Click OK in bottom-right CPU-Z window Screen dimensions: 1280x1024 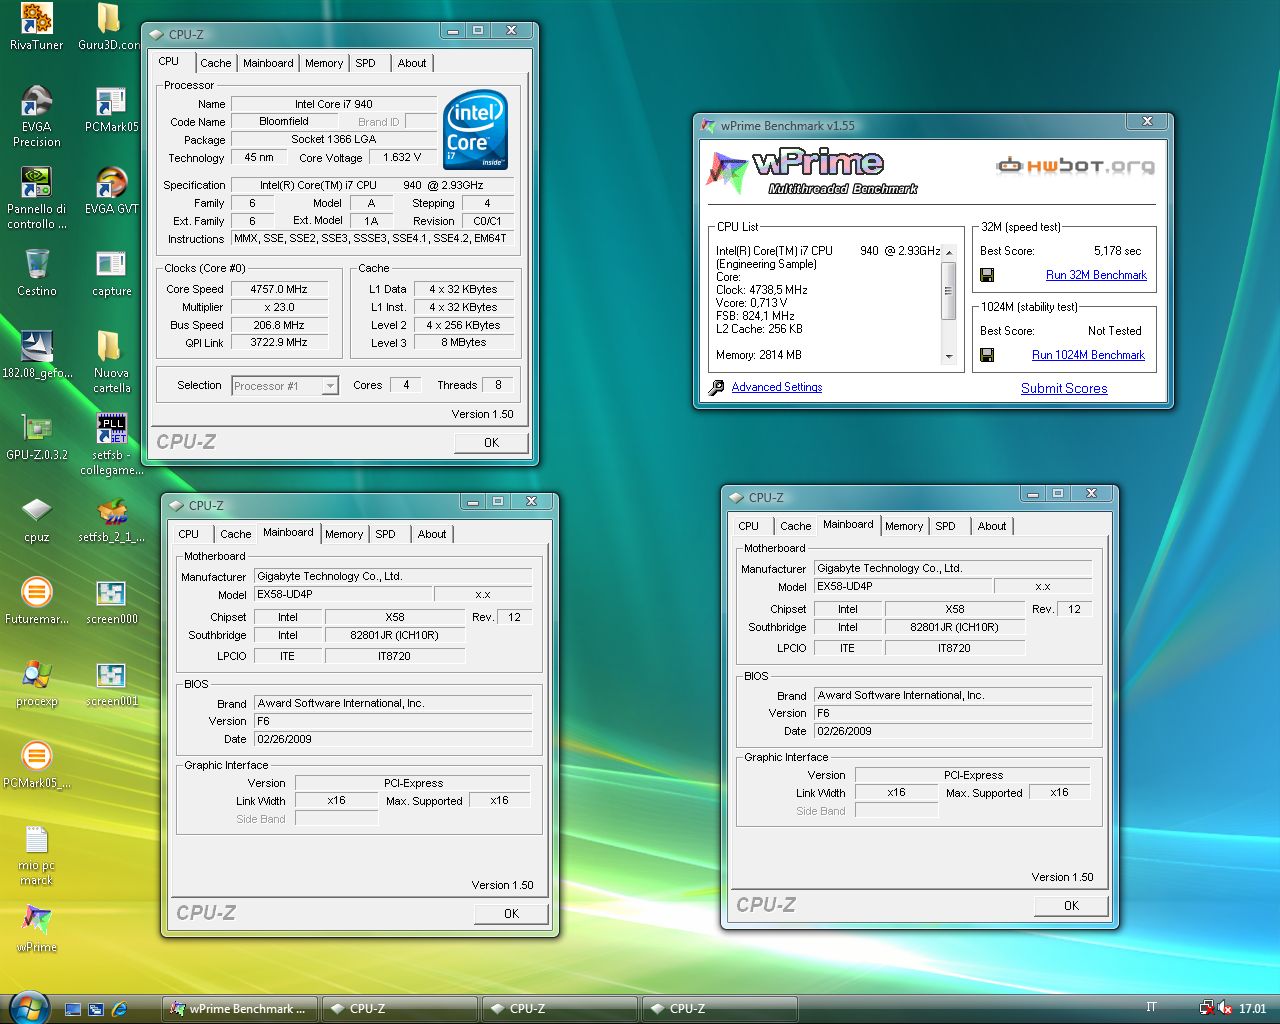point(1071,905)
